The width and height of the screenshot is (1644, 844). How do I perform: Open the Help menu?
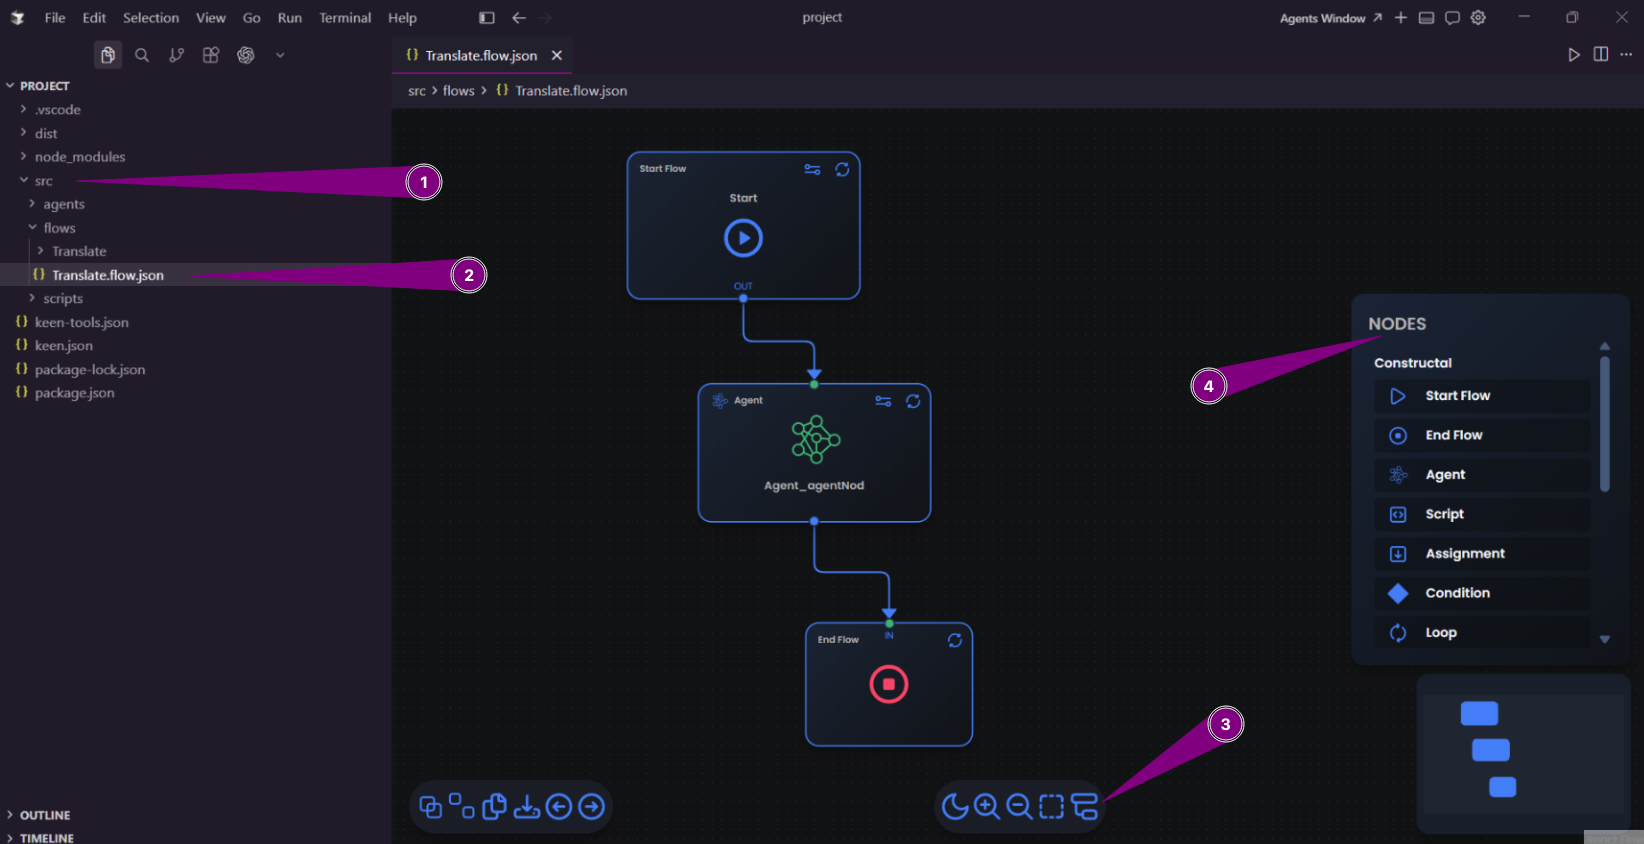click(x=402, y=18)
